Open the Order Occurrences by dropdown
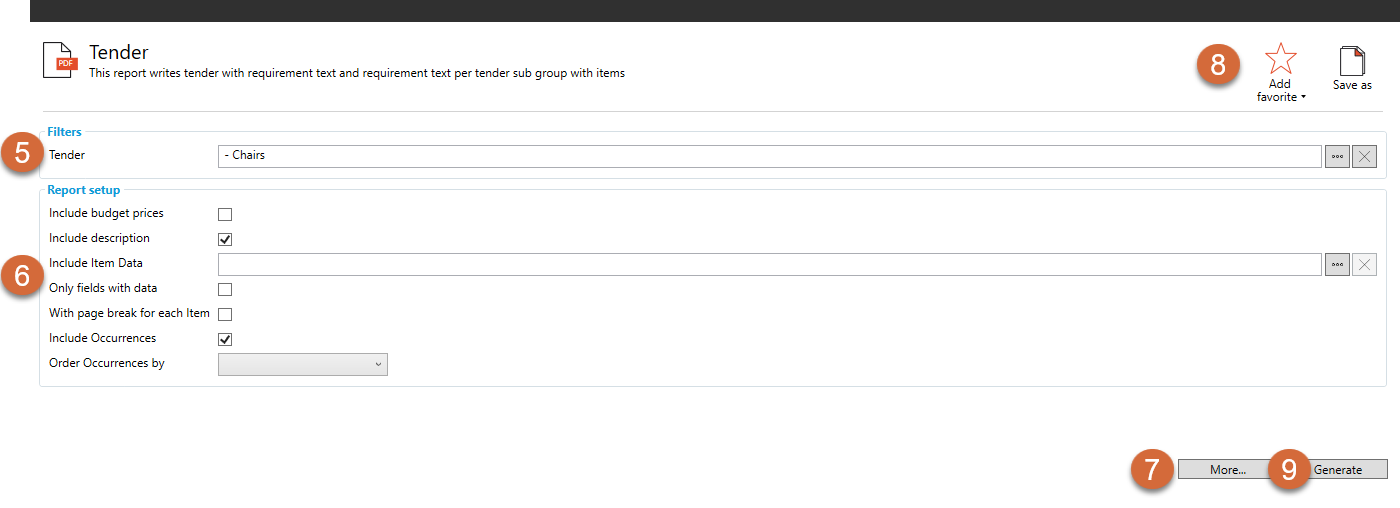This screenshot has height=508, width=1400. coord(302,364)
